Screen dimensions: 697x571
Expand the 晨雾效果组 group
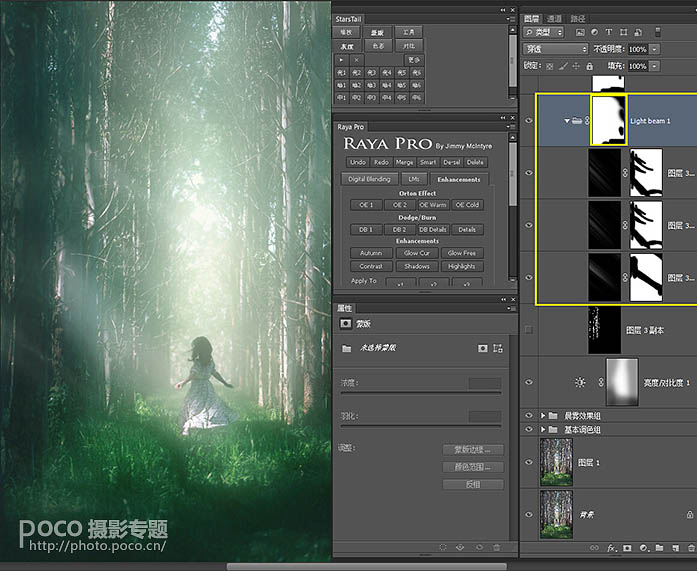point(543,416)
